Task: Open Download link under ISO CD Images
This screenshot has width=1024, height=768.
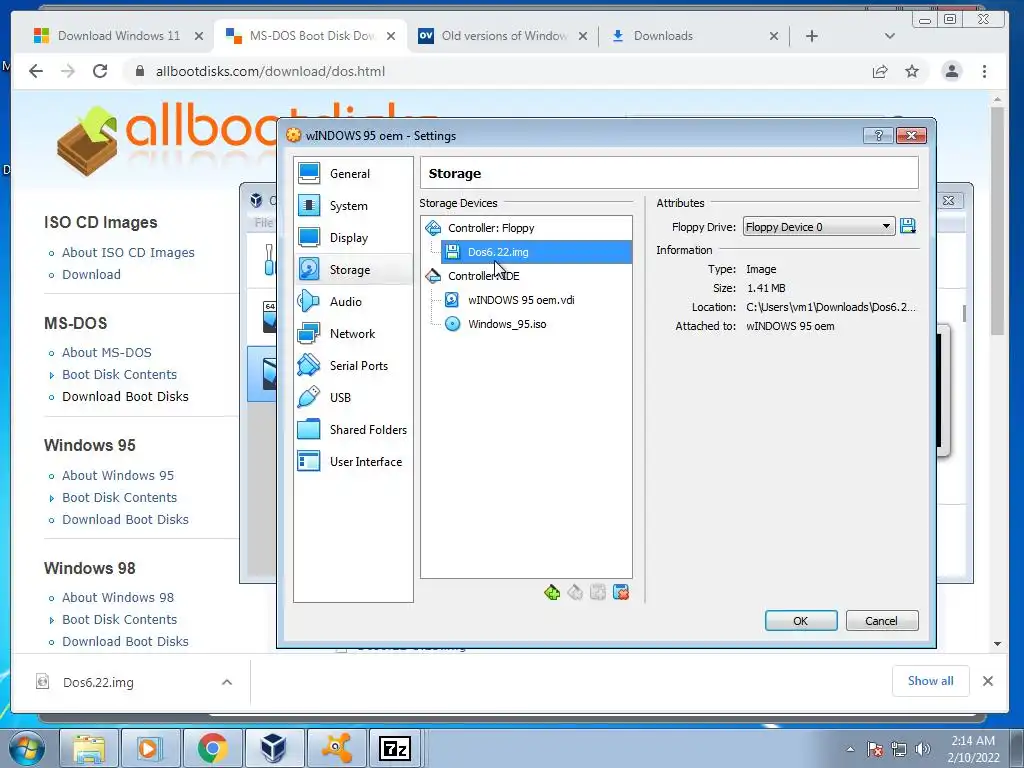Action: [x=91, y=275]
